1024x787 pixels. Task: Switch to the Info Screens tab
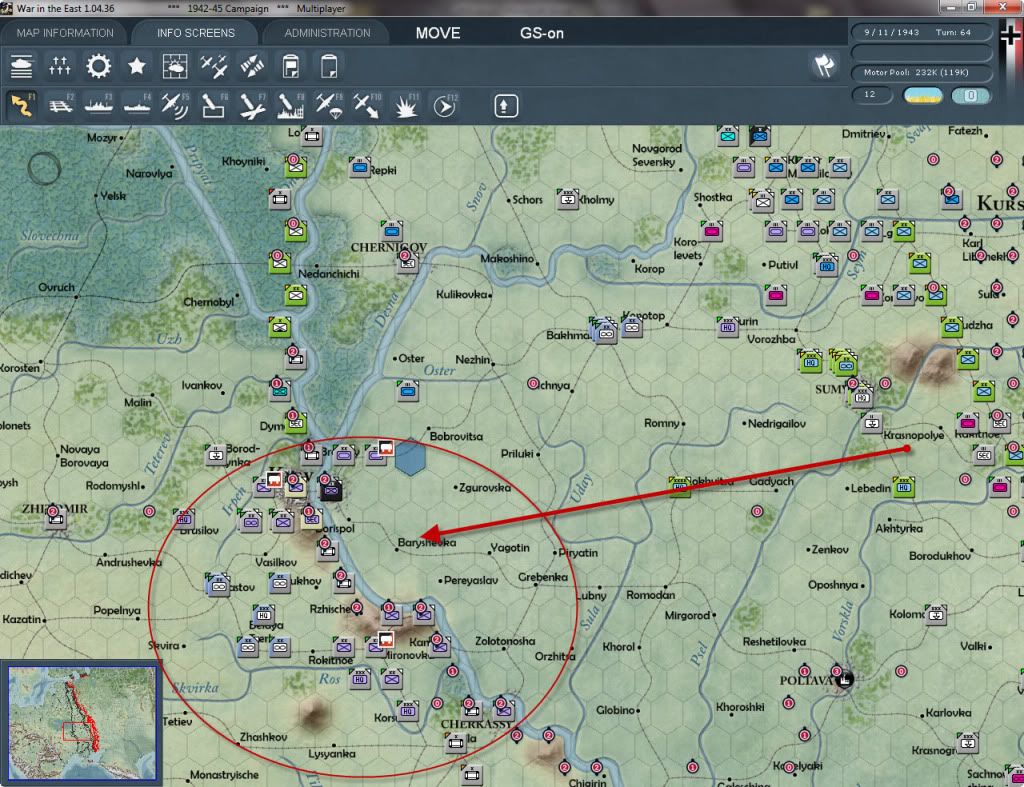[x=195, y=33]
